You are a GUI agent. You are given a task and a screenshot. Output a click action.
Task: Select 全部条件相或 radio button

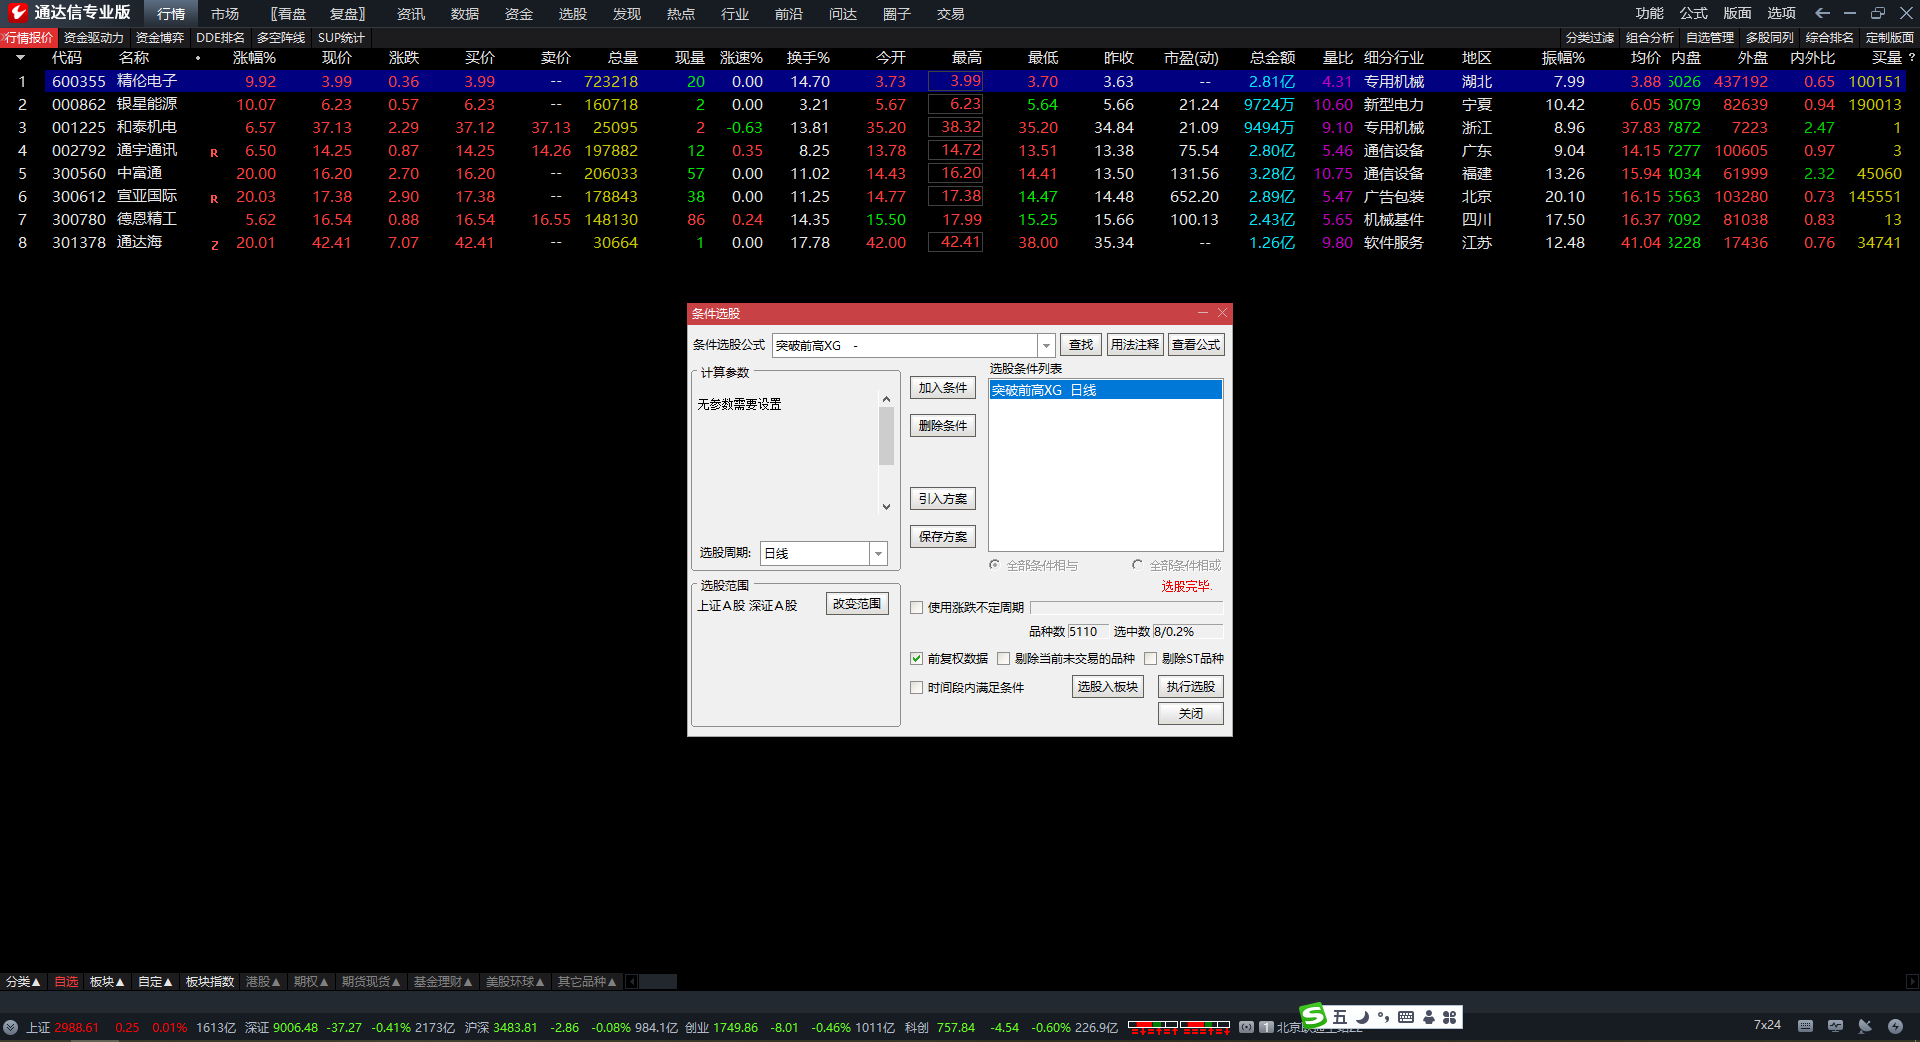coord(1137,565)
